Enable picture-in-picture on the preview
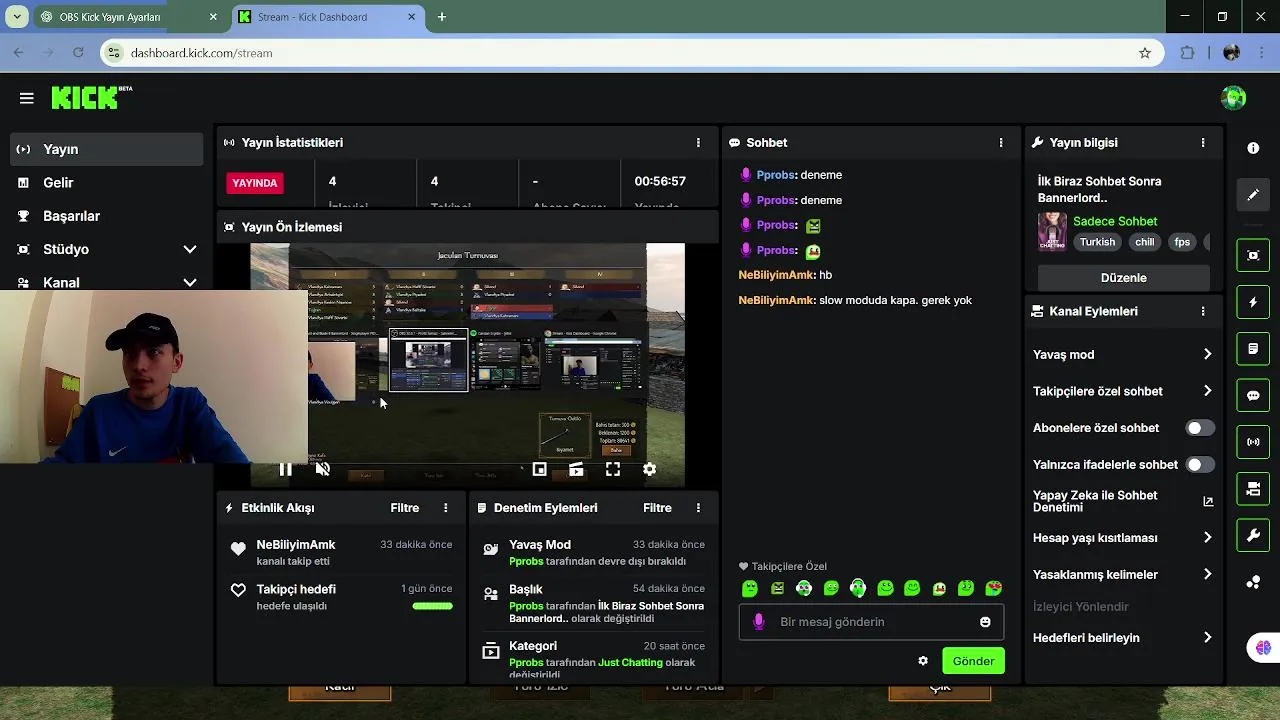 click(539, 469)
